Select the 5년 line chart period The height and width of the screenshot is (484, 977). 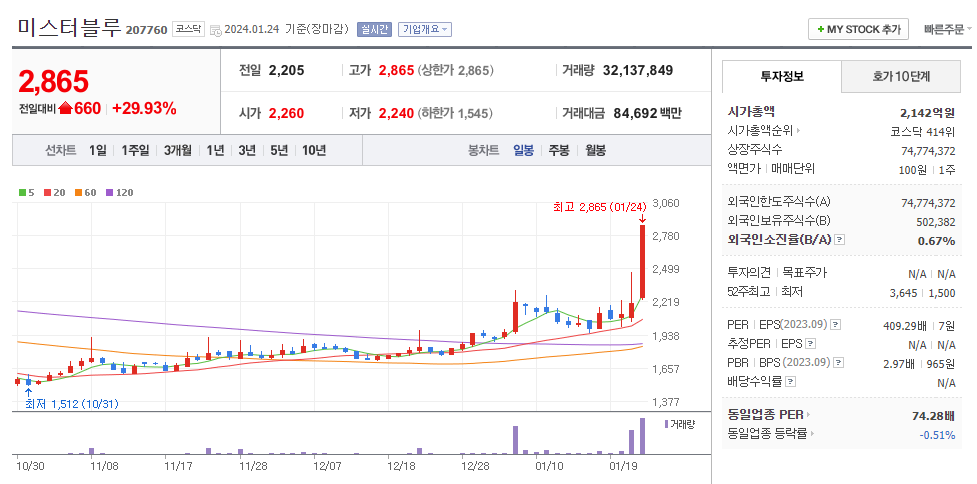(279, 150)
